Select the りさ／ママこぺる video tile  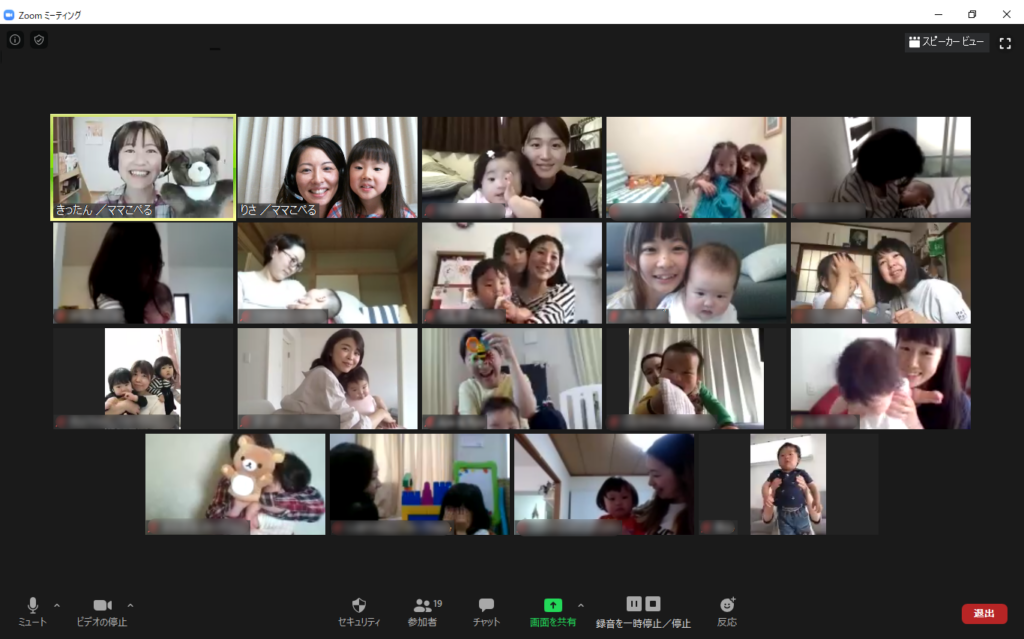[327, 167]
